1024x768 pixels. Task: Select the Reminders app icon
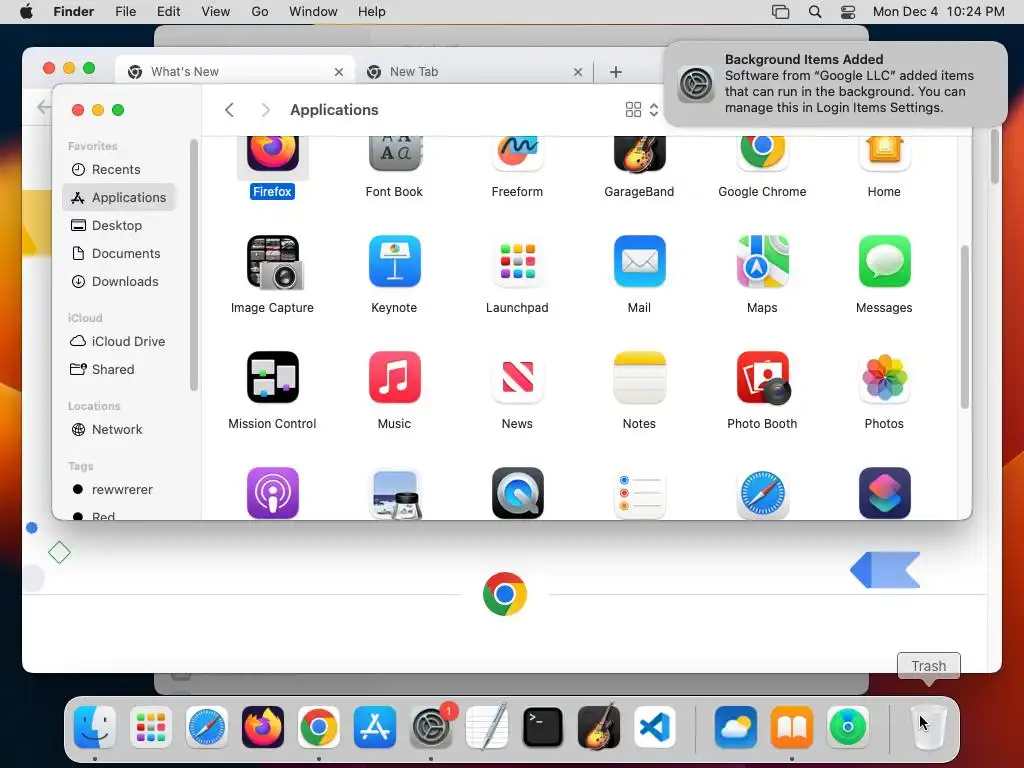[x=639, y=493]
